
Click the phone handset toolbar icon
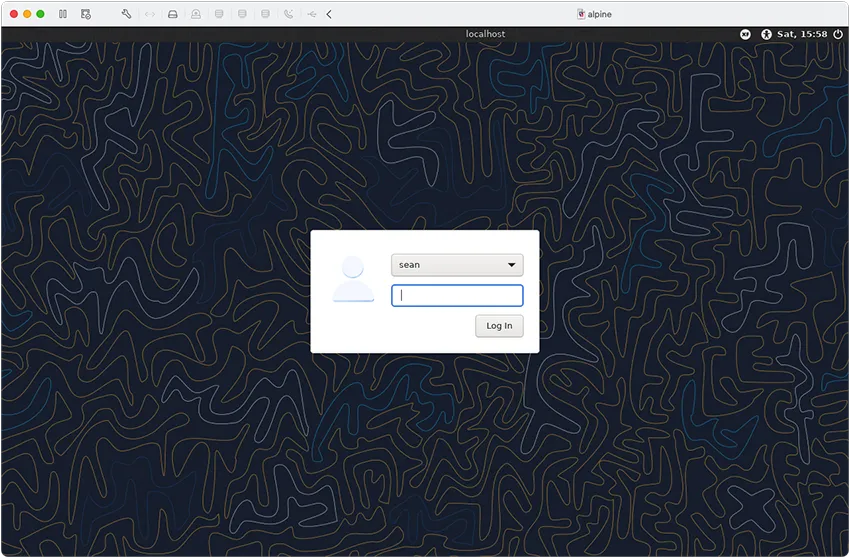288,14
